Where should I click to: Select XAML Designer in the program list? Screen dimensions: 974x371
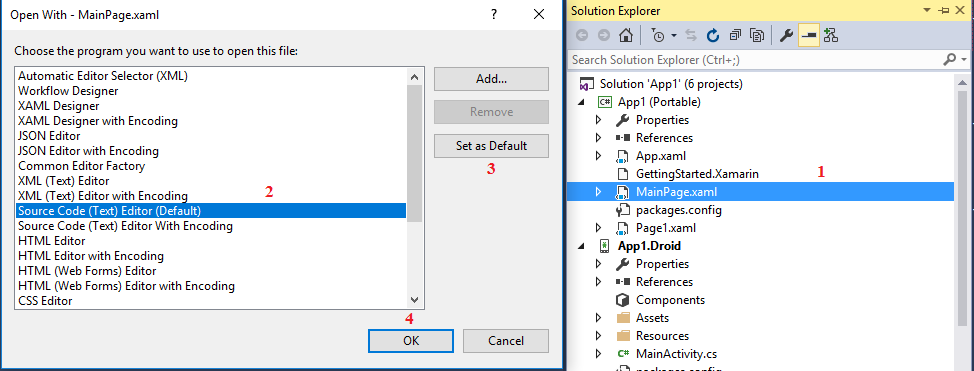pos(58,106)
